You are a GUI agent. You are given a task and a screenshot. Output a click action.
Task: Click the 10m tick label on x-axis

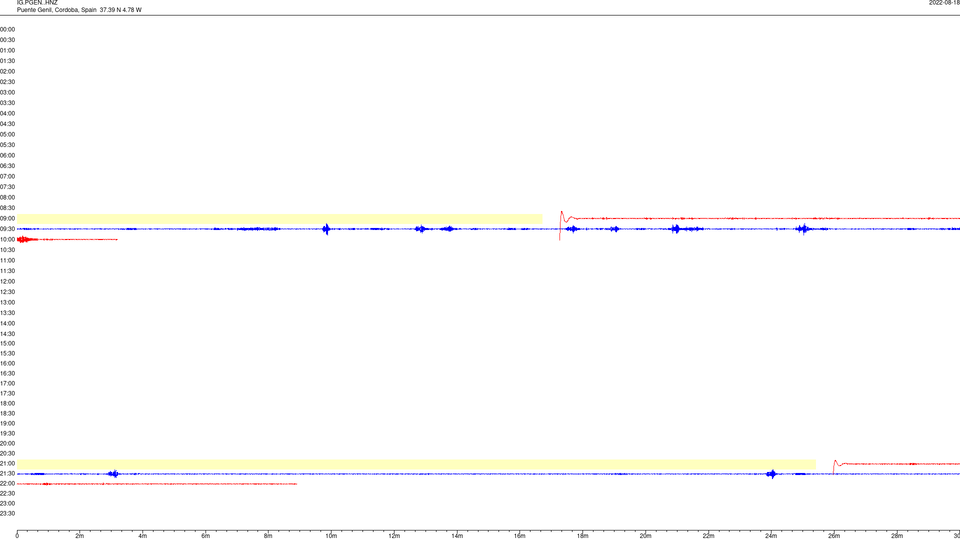331,536
